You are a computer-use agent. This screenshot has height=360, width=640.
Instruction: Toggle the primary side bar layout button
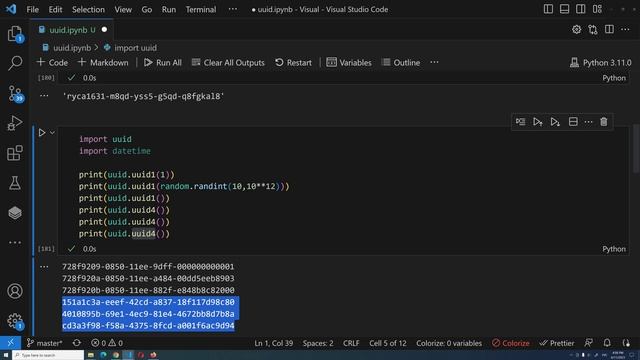[548, 9]
